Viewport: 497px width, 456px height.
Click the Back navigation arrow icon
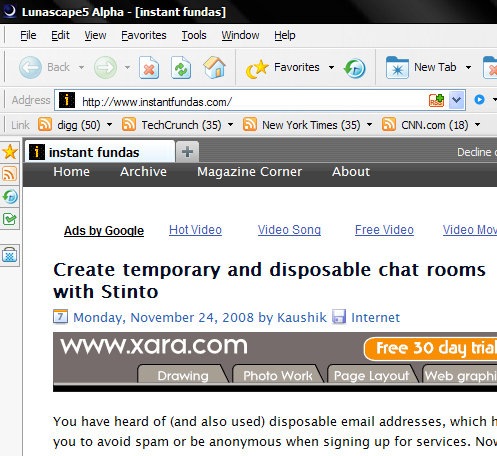(x=30, y=67)
